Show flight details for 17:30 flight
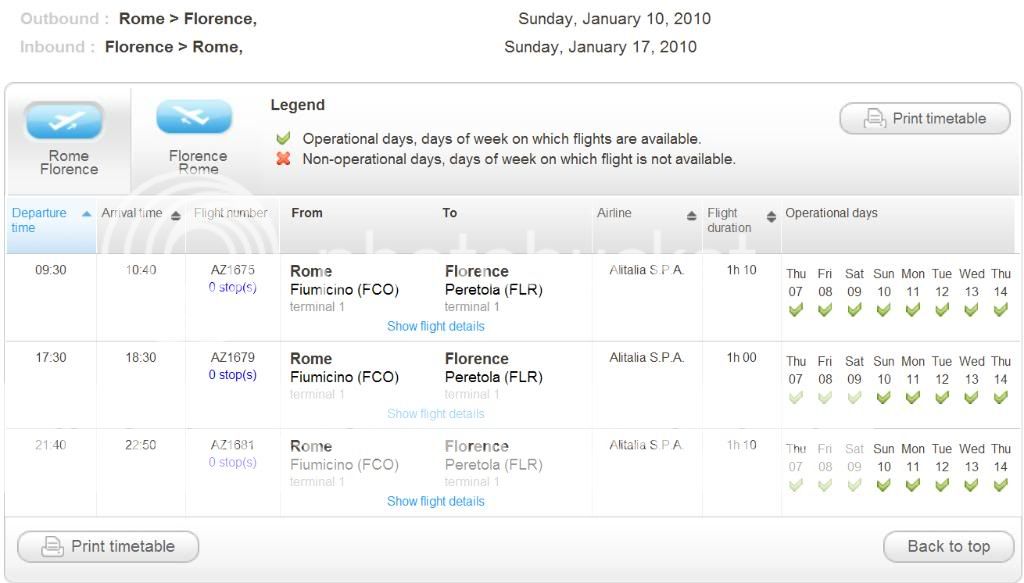This screenshot has width=1024, height=583. point(435,413)
